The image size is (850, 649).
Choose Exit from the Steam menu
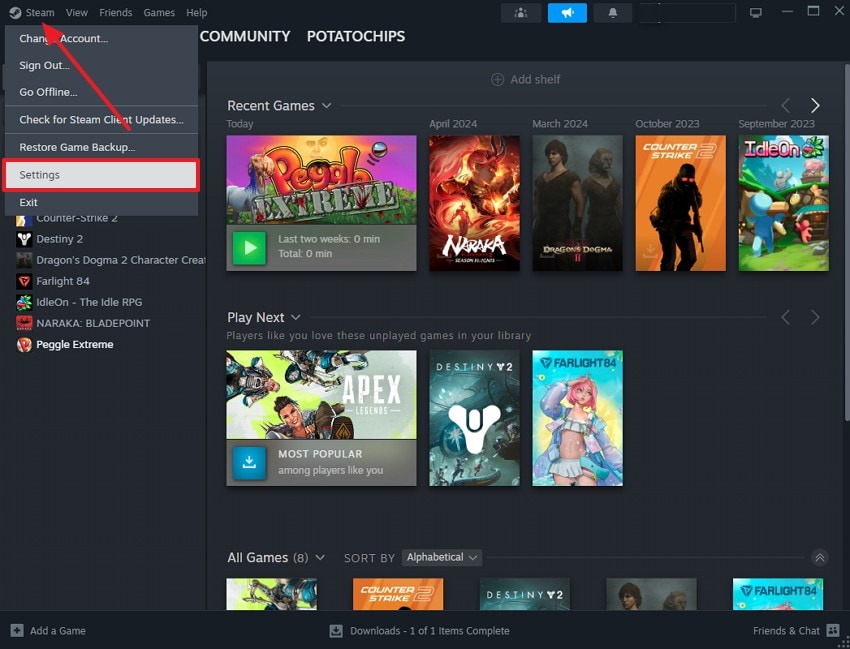click(101, 203)
